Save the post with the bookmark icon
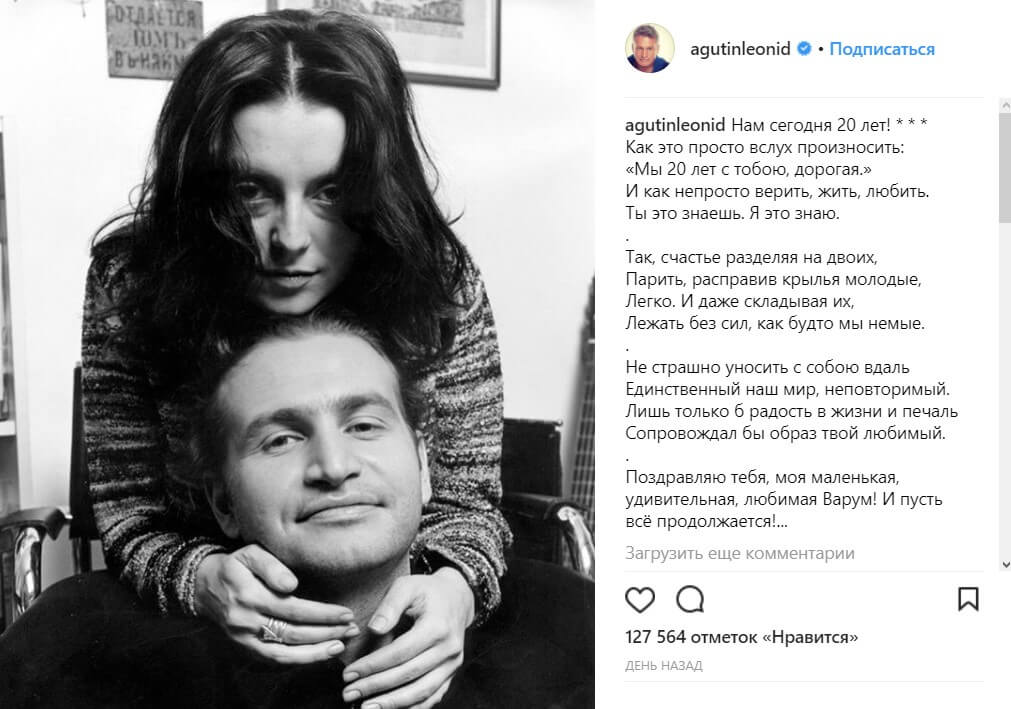Viewport: 1011px width, 709px height. click(x=968, y=599)
